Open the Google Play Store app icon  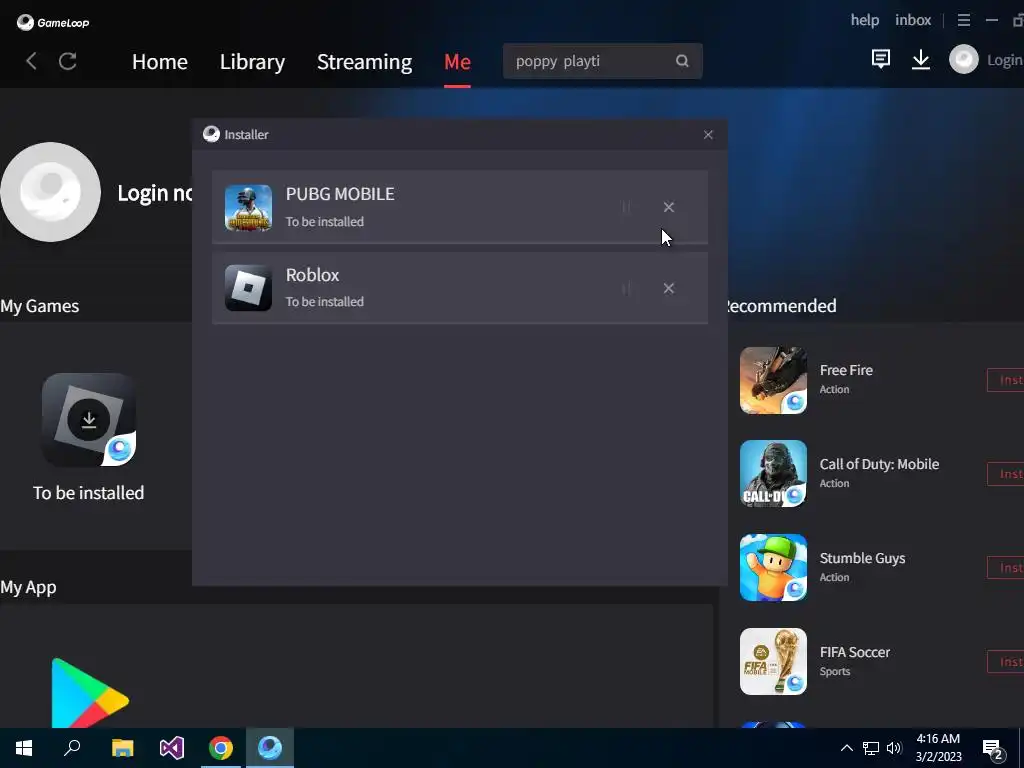click(x=89, y=693)
